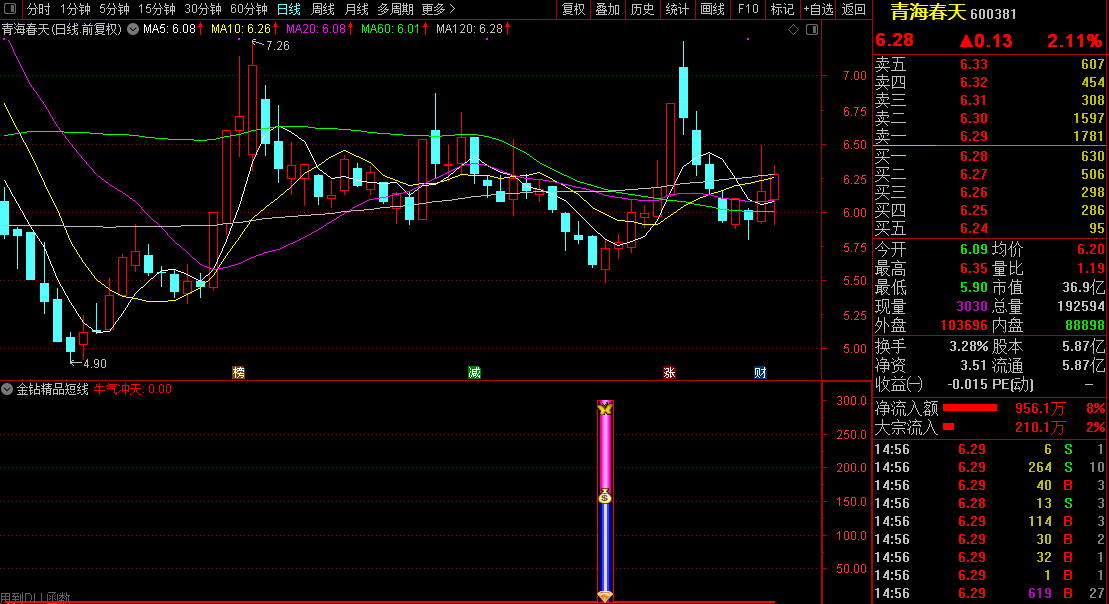Click the red 涨 marker icon
This screenshot has height=604, width=1109.
pos(669,373)
